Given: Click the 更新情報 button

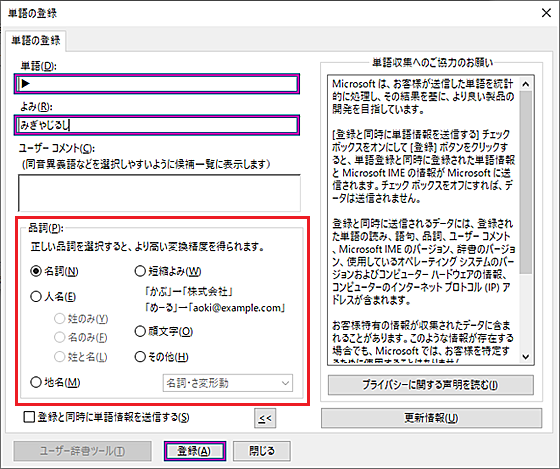Looking at the screenshot, I should click(431, 418).
